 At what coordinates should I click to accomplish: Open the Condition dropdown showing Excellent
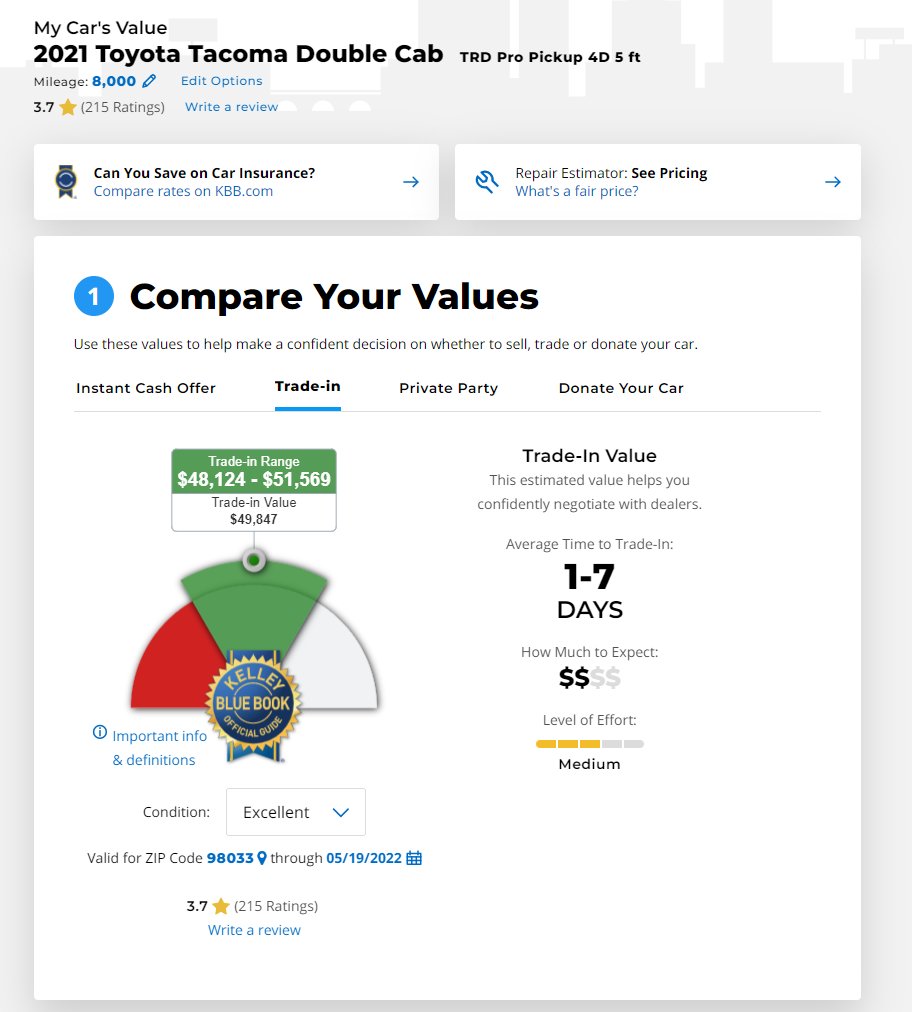(x=296, y=812)
